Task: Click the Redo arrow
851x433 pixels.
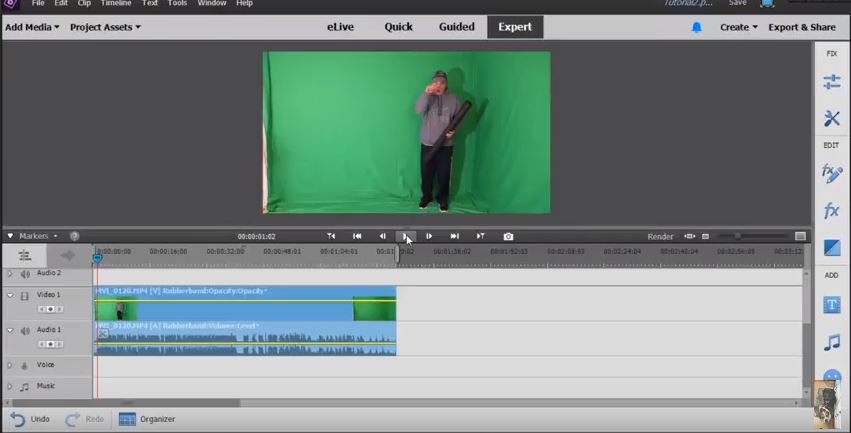Action: [72, 419]
